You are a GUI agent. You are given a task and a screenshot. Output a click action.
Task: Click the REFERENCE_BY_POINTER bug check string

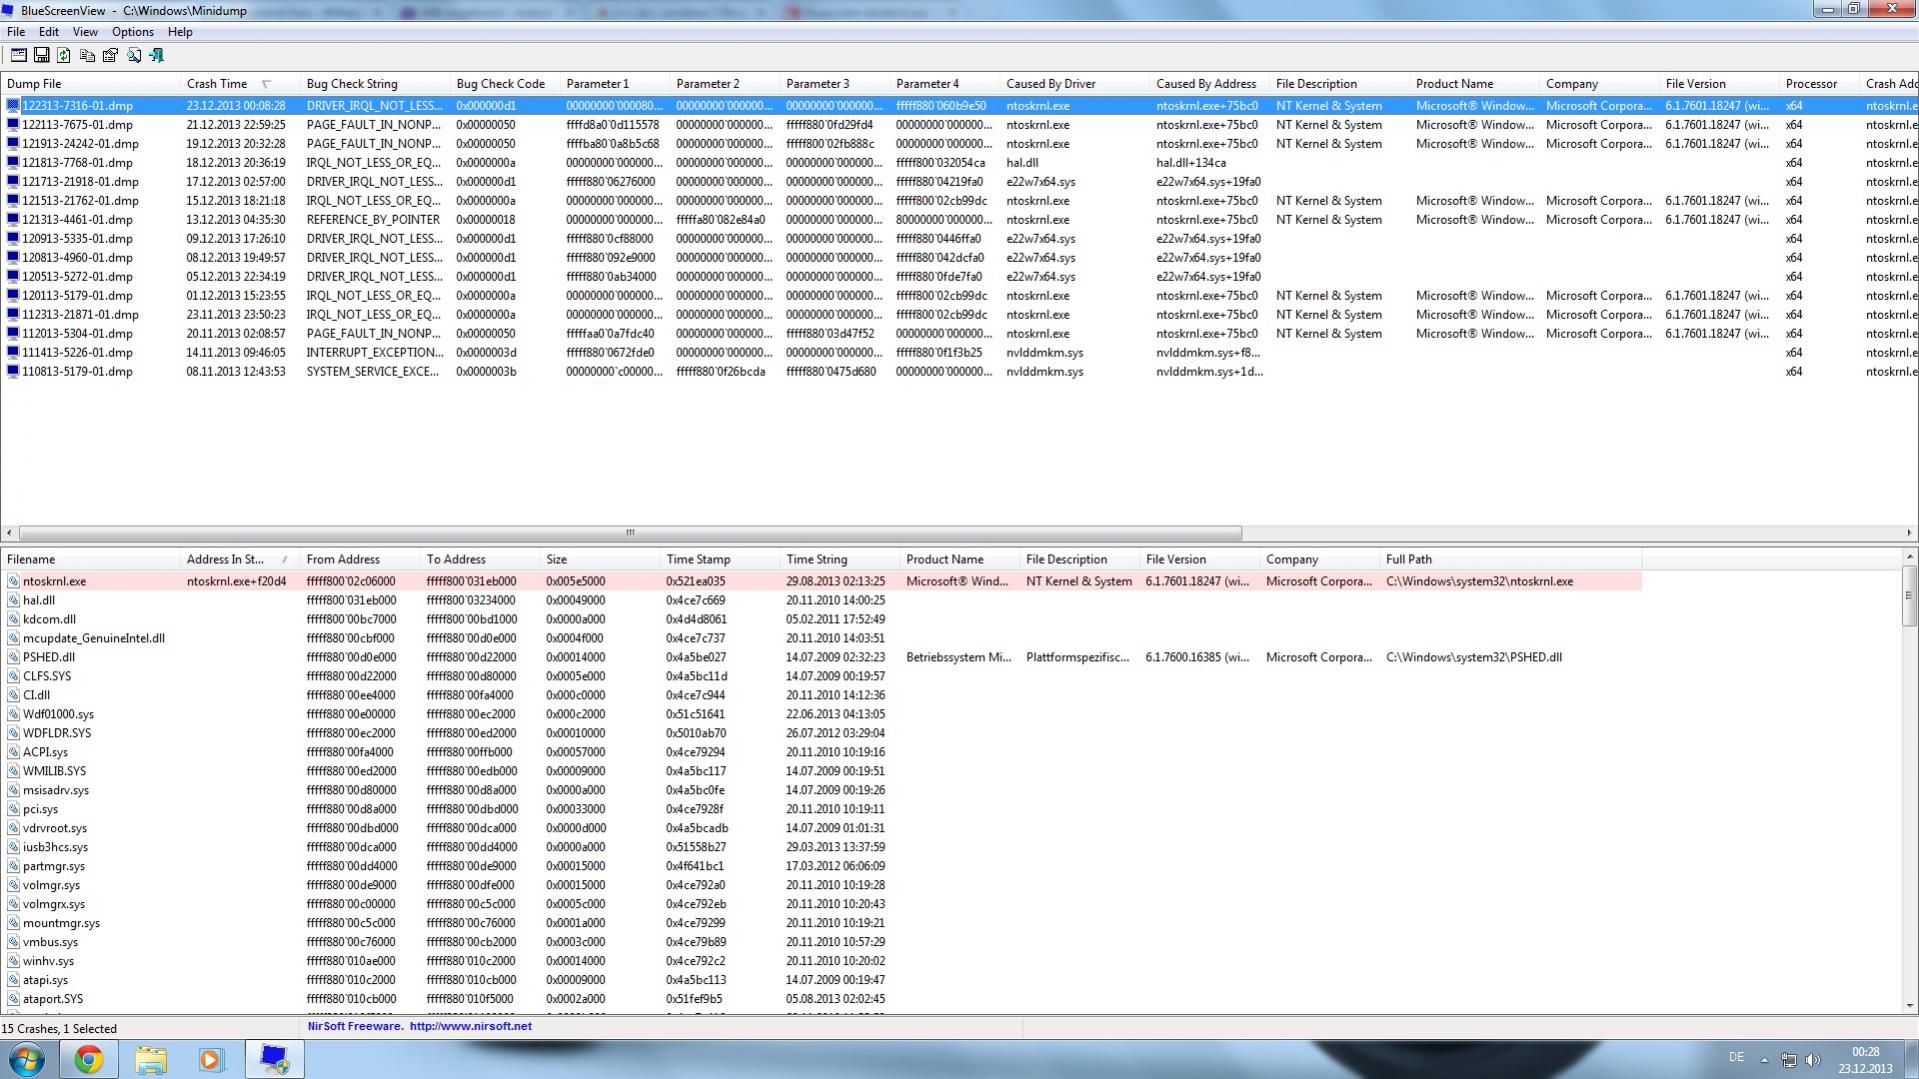coord(373,220)
